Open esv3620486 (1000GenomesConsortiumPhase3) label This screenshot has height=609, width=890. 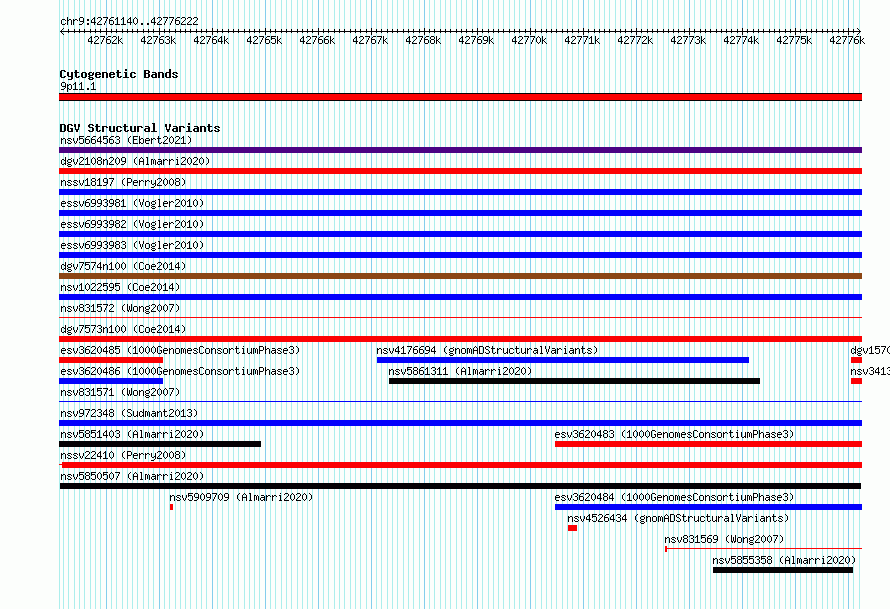tap(180, 371)
